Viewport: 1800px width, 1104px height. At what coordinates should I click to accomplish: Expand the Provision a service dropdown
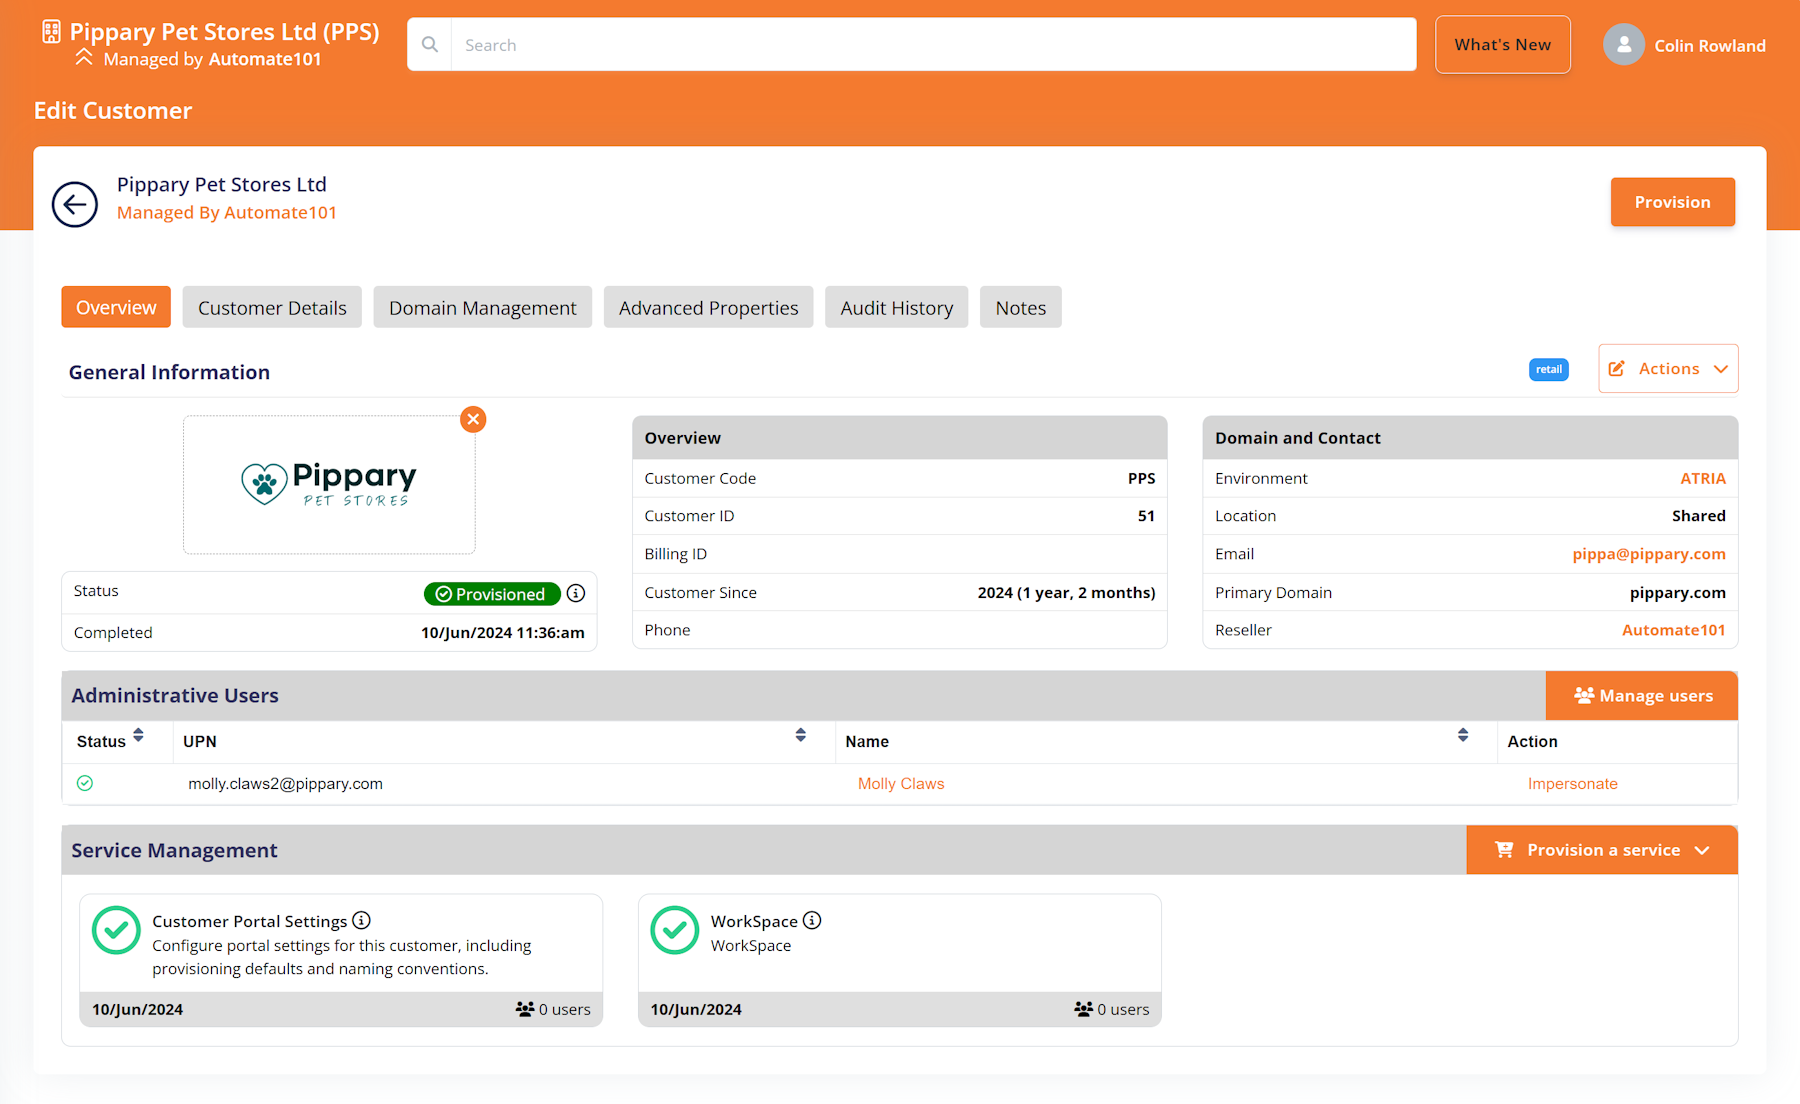[x=1600, y=849]
